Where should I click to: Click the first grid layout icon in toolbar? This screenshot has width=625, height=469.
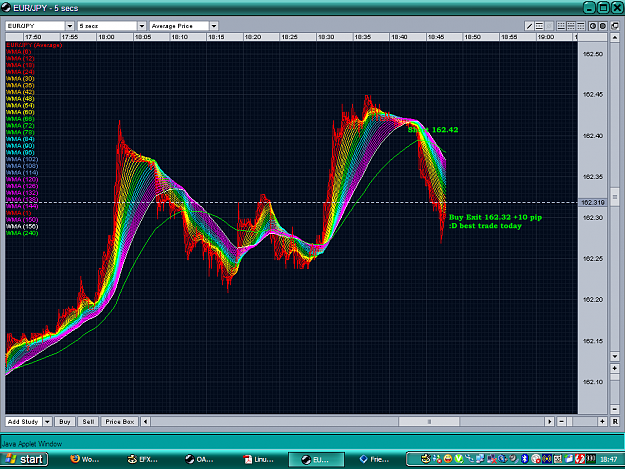pyautogui.click(x=561, y=26)
